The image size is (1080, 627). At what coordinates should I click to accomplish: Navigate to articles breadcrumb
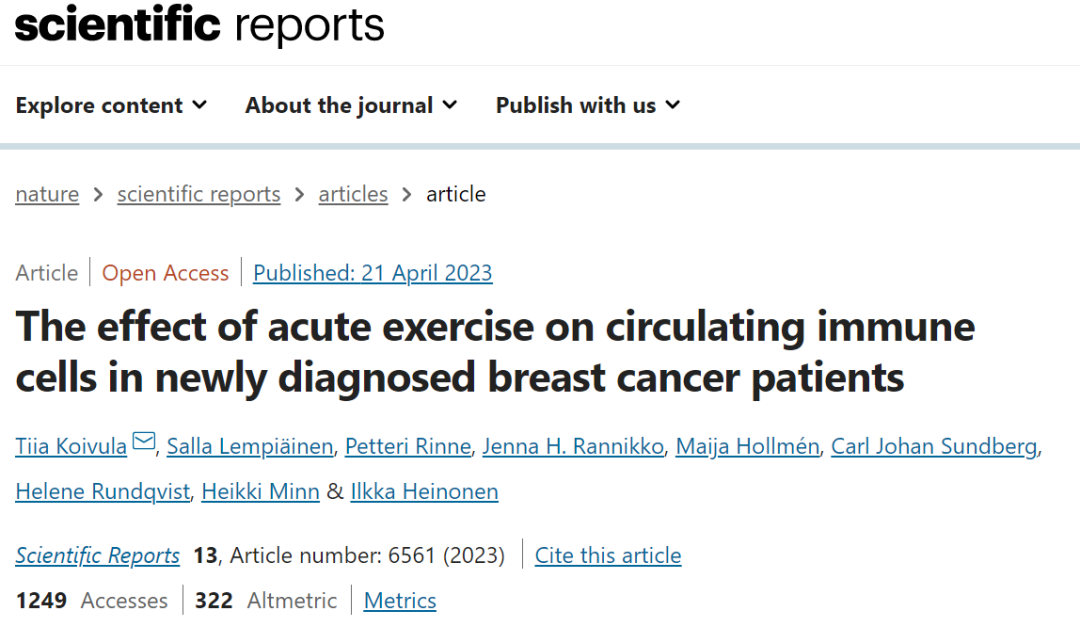[x=353, y=194]
